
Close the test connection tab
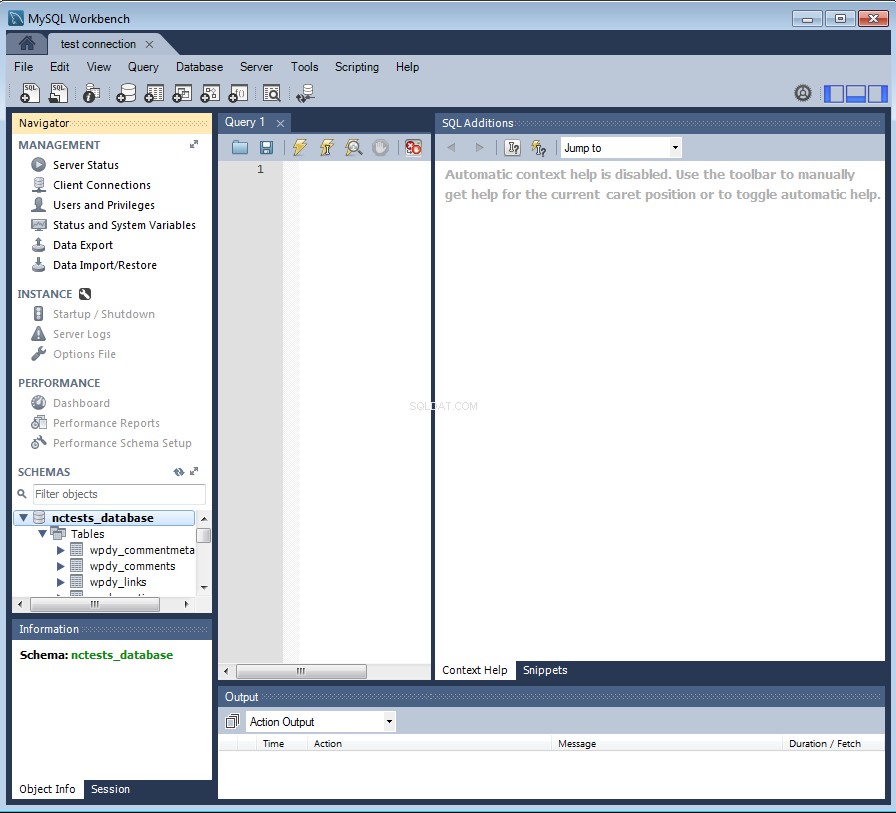coord(149,44)
